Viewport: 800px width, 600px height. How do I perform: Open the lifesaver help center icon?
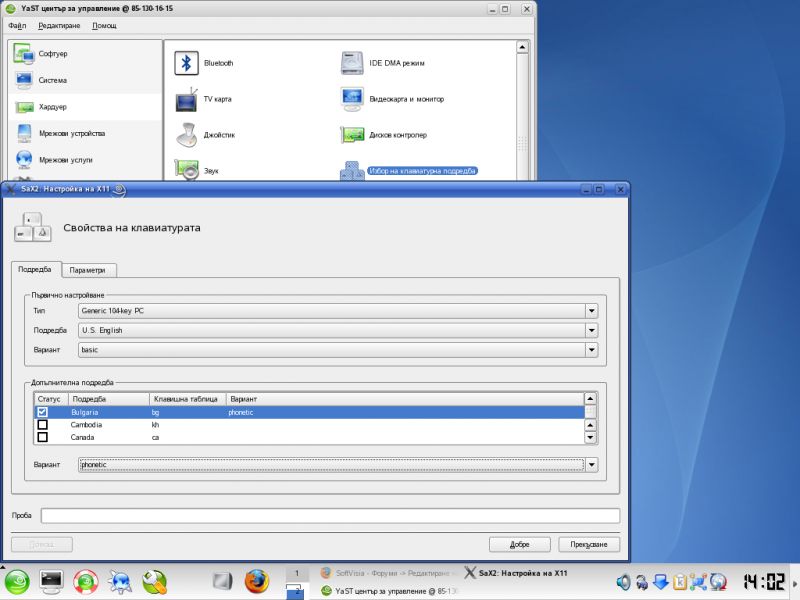click(x=86, y=582)
